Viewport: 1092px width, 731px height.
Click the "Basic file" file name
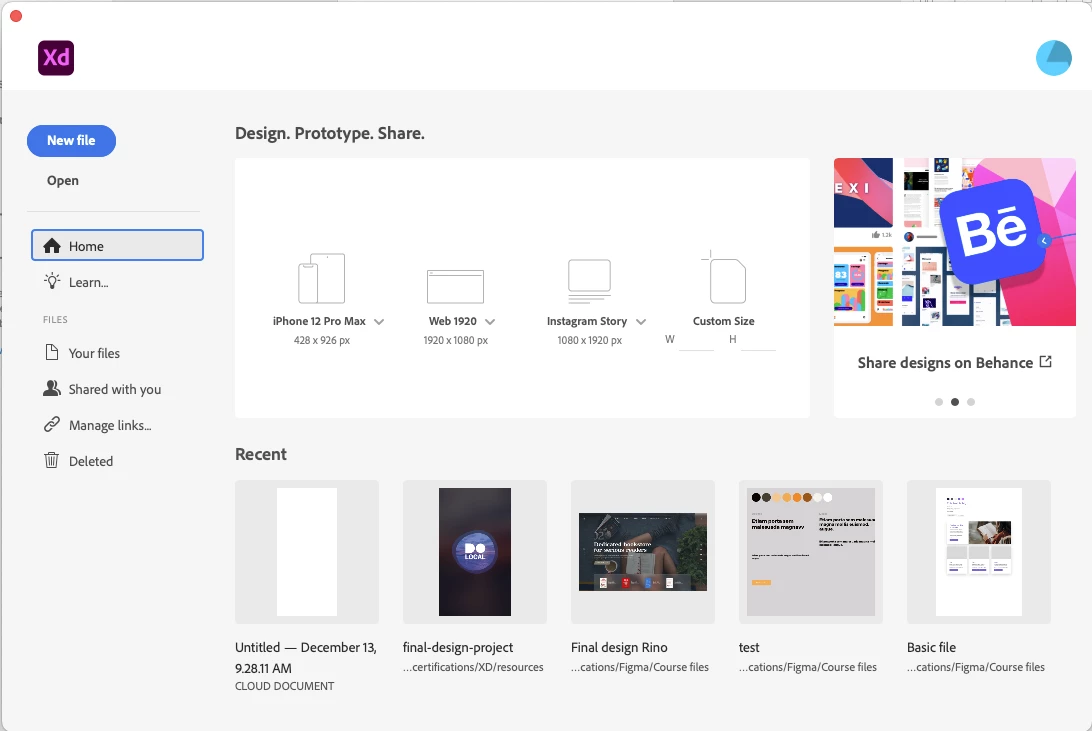coord(931,647)
